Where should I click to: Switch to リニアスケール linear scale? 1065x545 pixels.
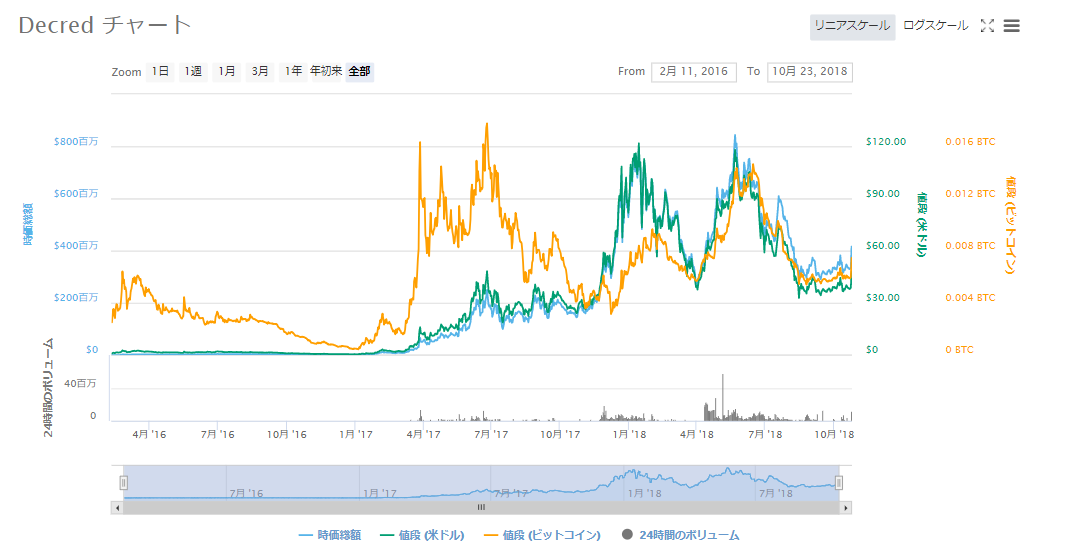[x=851, y=26]
